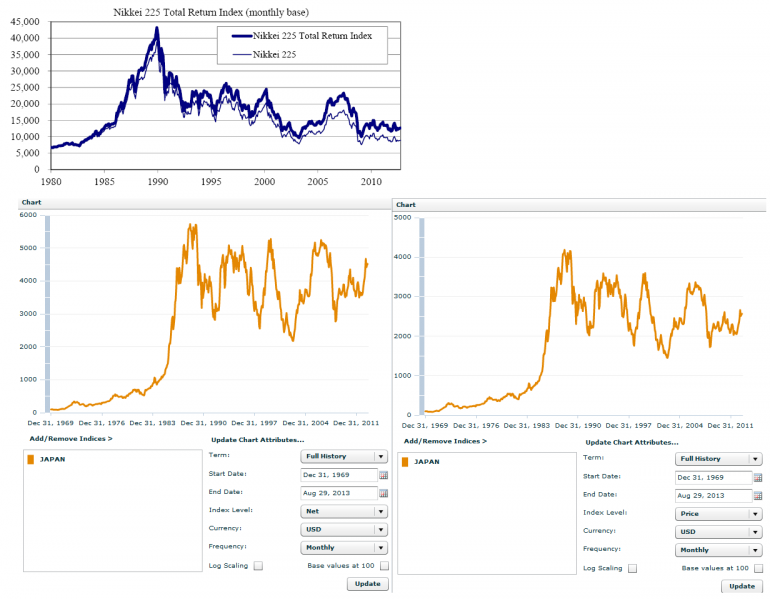Open End Date calendar icon in right panel
This screenshot has height=599, width=770.
click(758, 496)
